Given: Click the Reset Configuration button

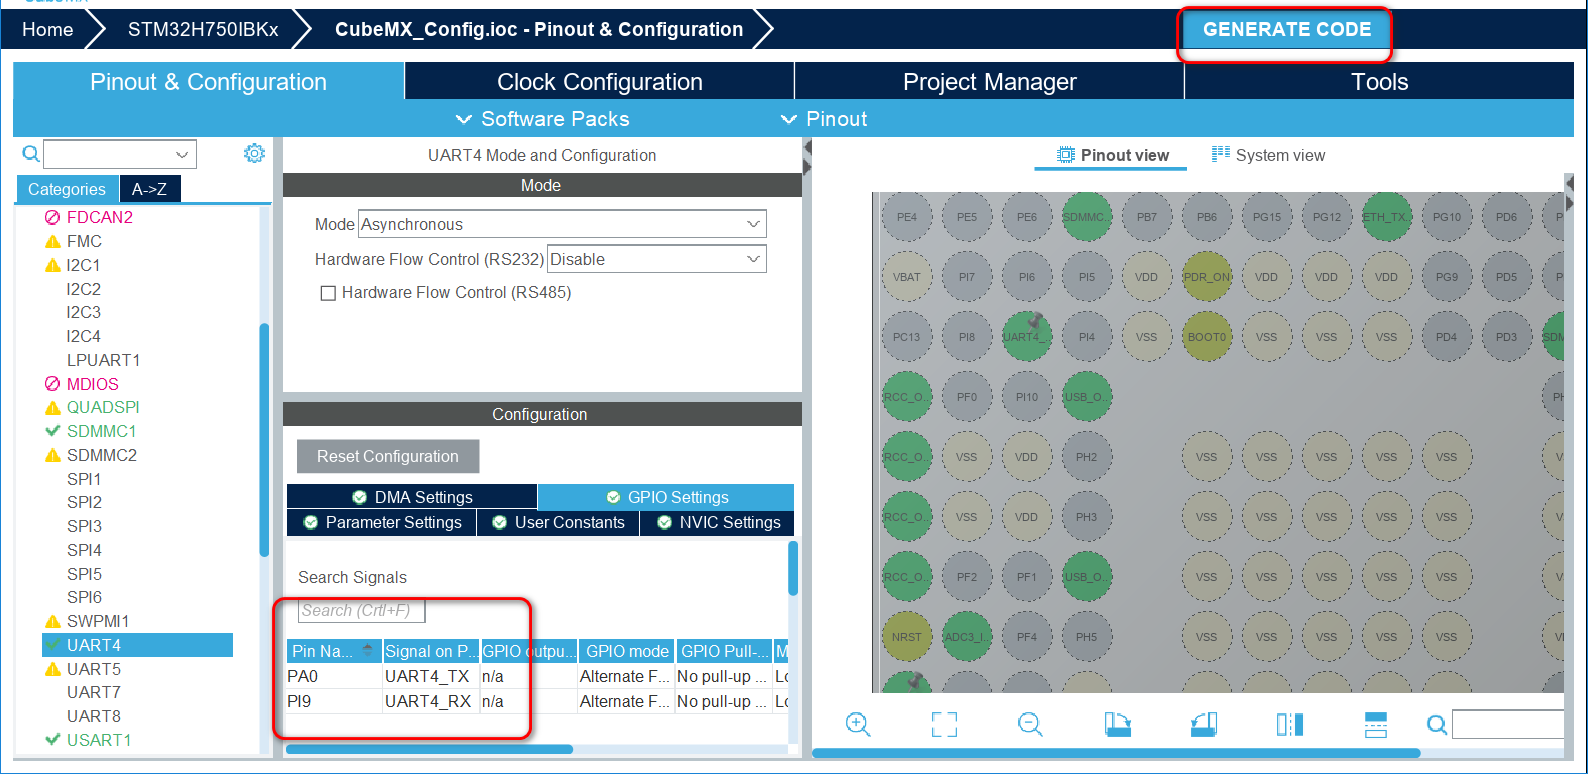Looking at the screenshot, I should pyautogui.click(x=388, y=456).
